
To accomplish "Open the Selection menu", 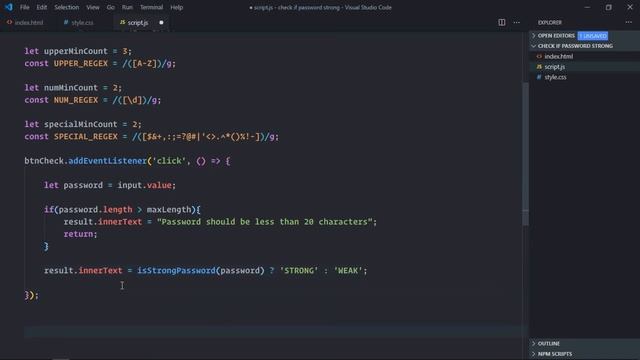I will [x=67, y=7].
